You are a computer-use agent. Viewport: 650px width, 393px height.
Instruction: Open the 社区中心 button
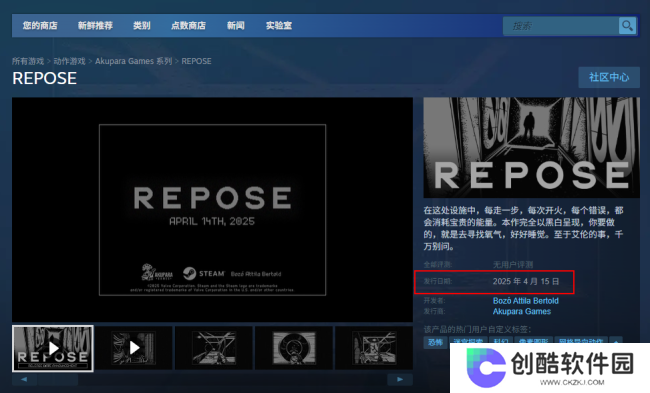609,77
